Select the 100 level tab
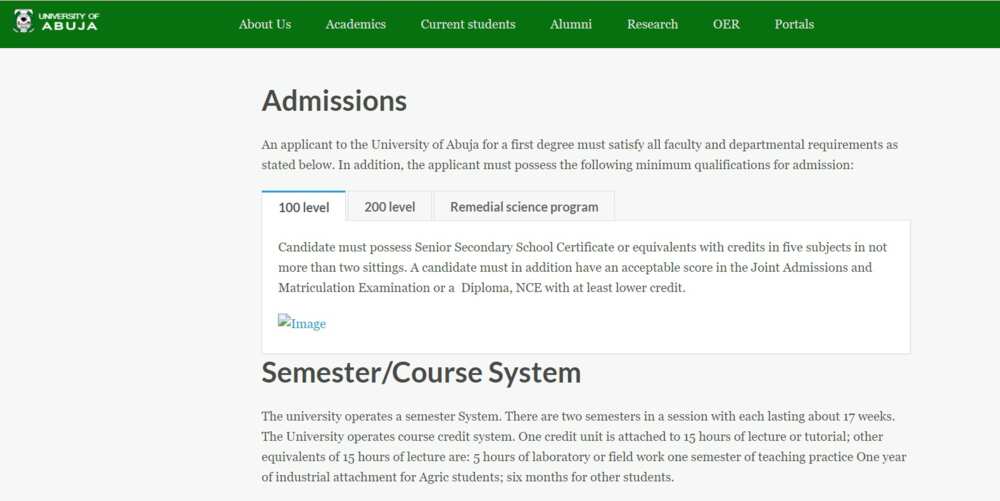Viewport: 1000px width, 501px height. pyautogui.click(x=304, y=207)
